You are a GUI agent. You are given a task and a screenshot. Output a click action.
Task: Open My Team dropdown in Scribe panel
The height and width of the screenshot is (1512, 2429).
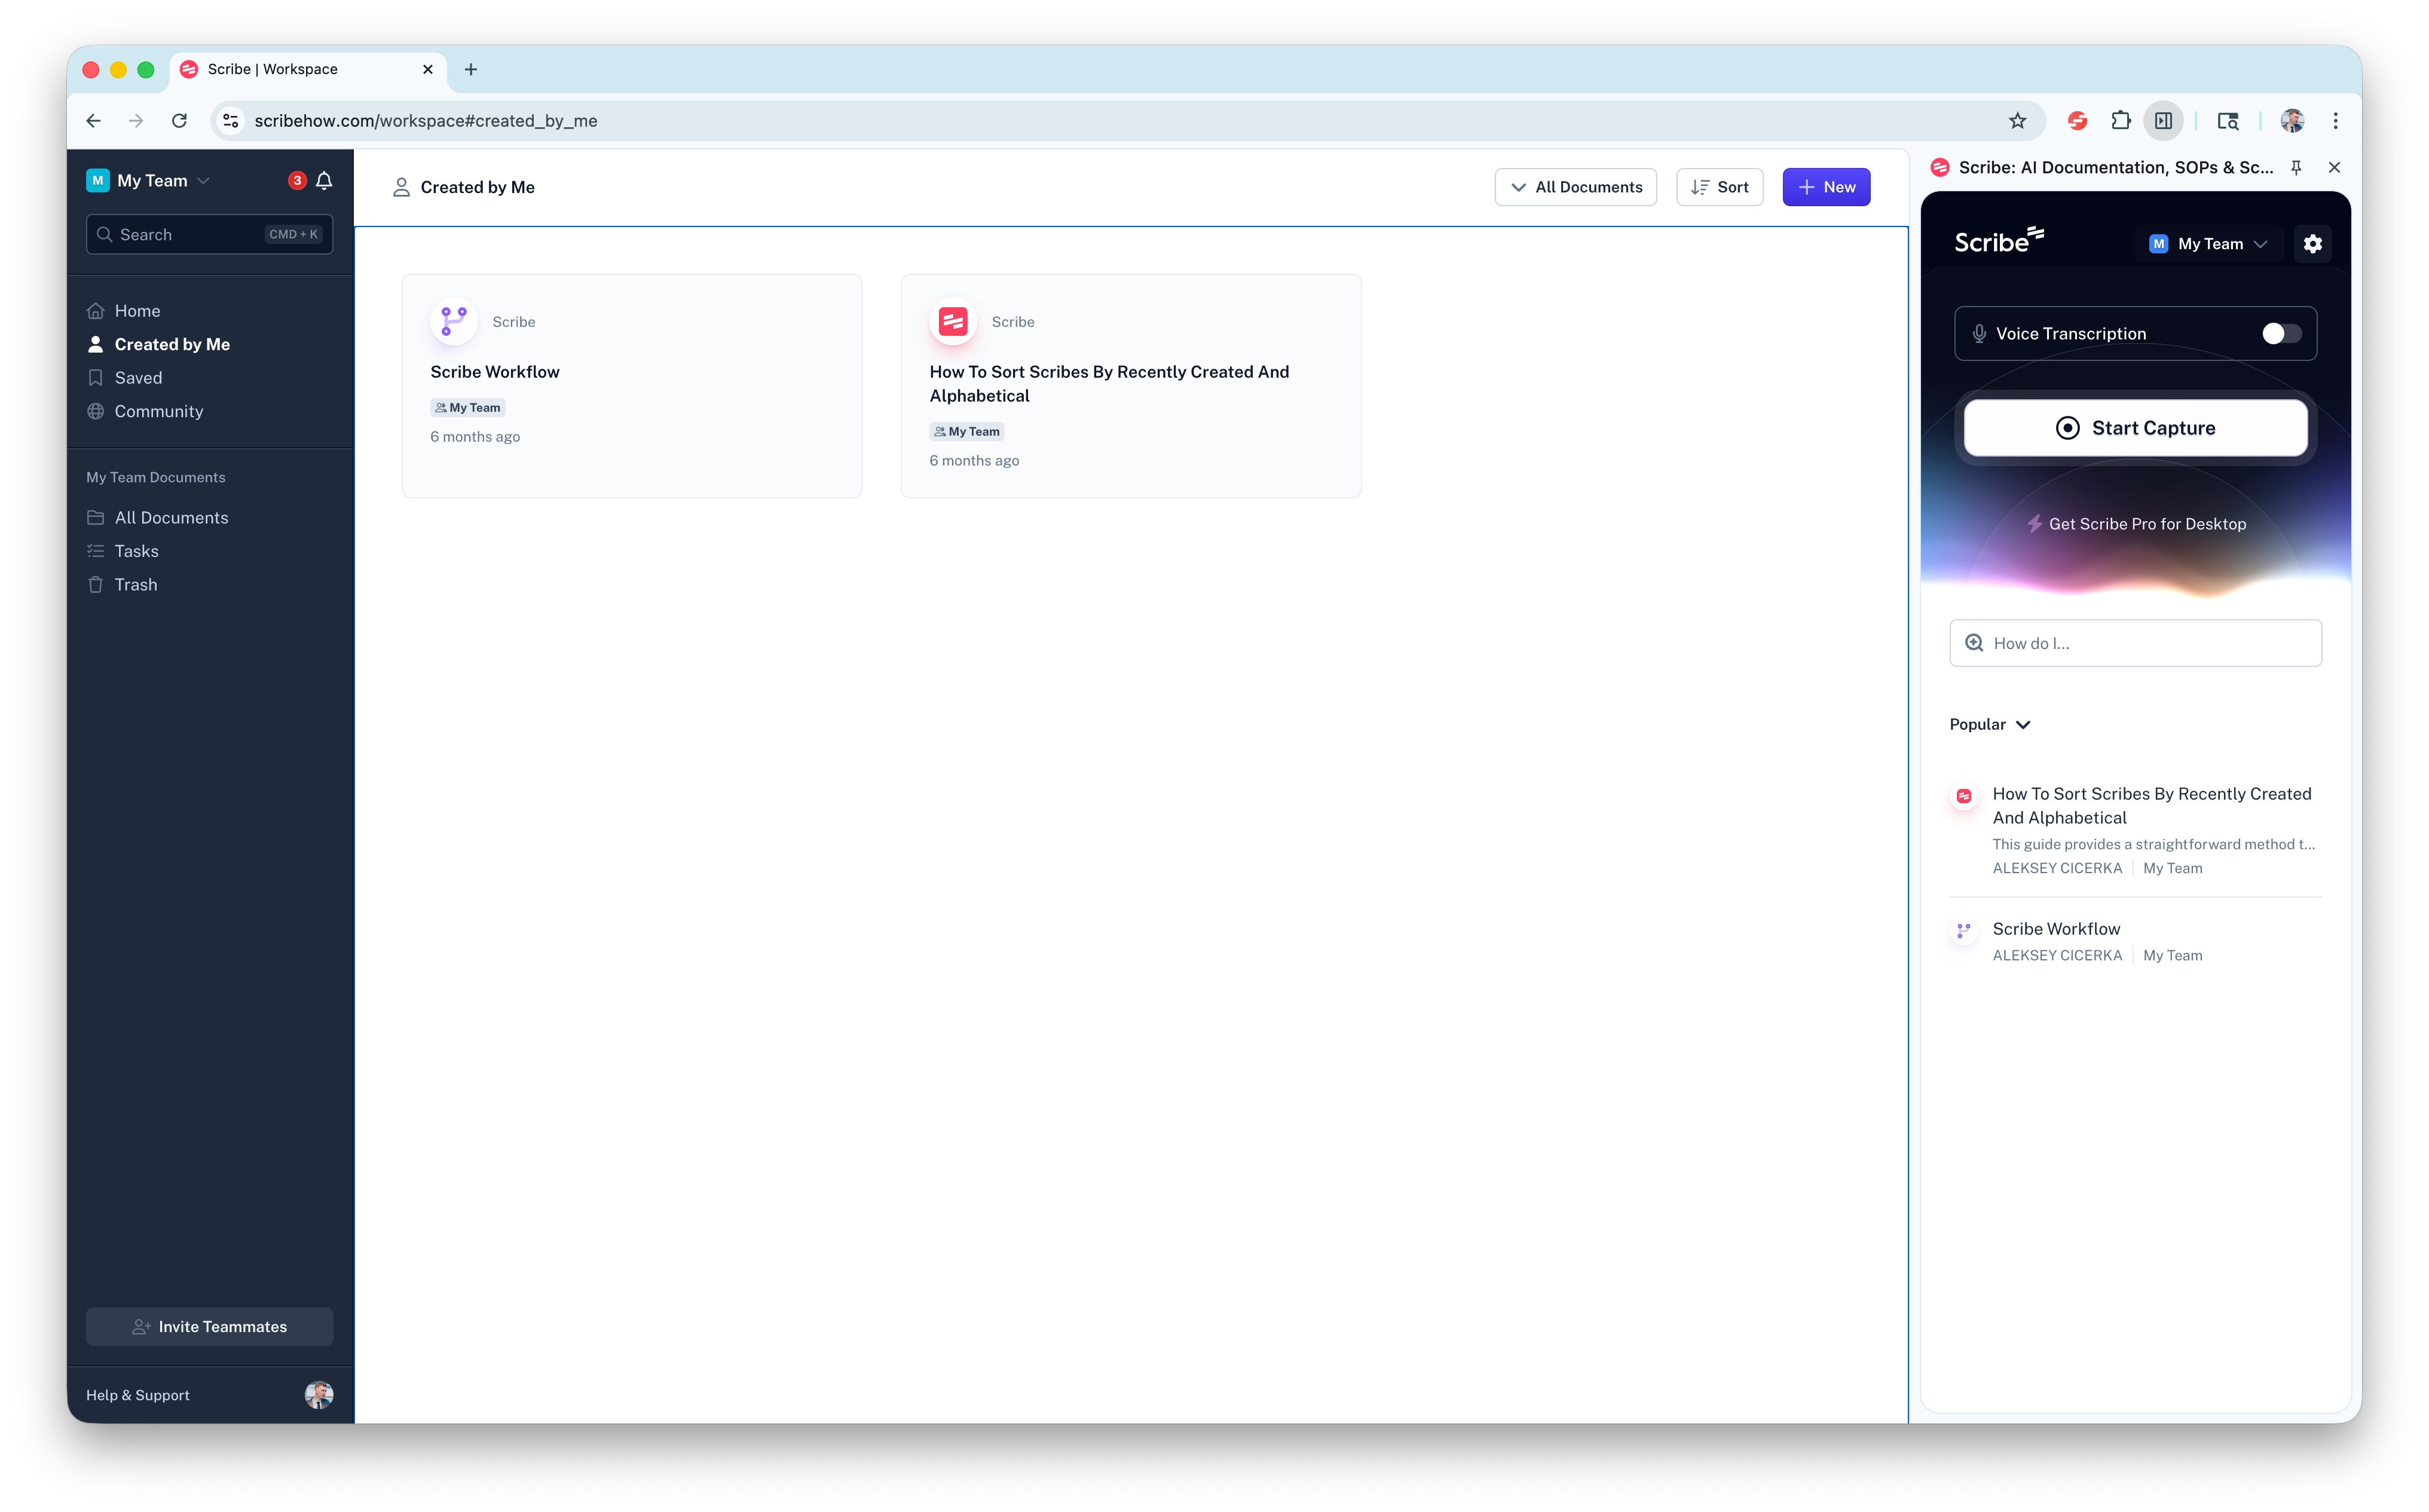pos(2208,244)
